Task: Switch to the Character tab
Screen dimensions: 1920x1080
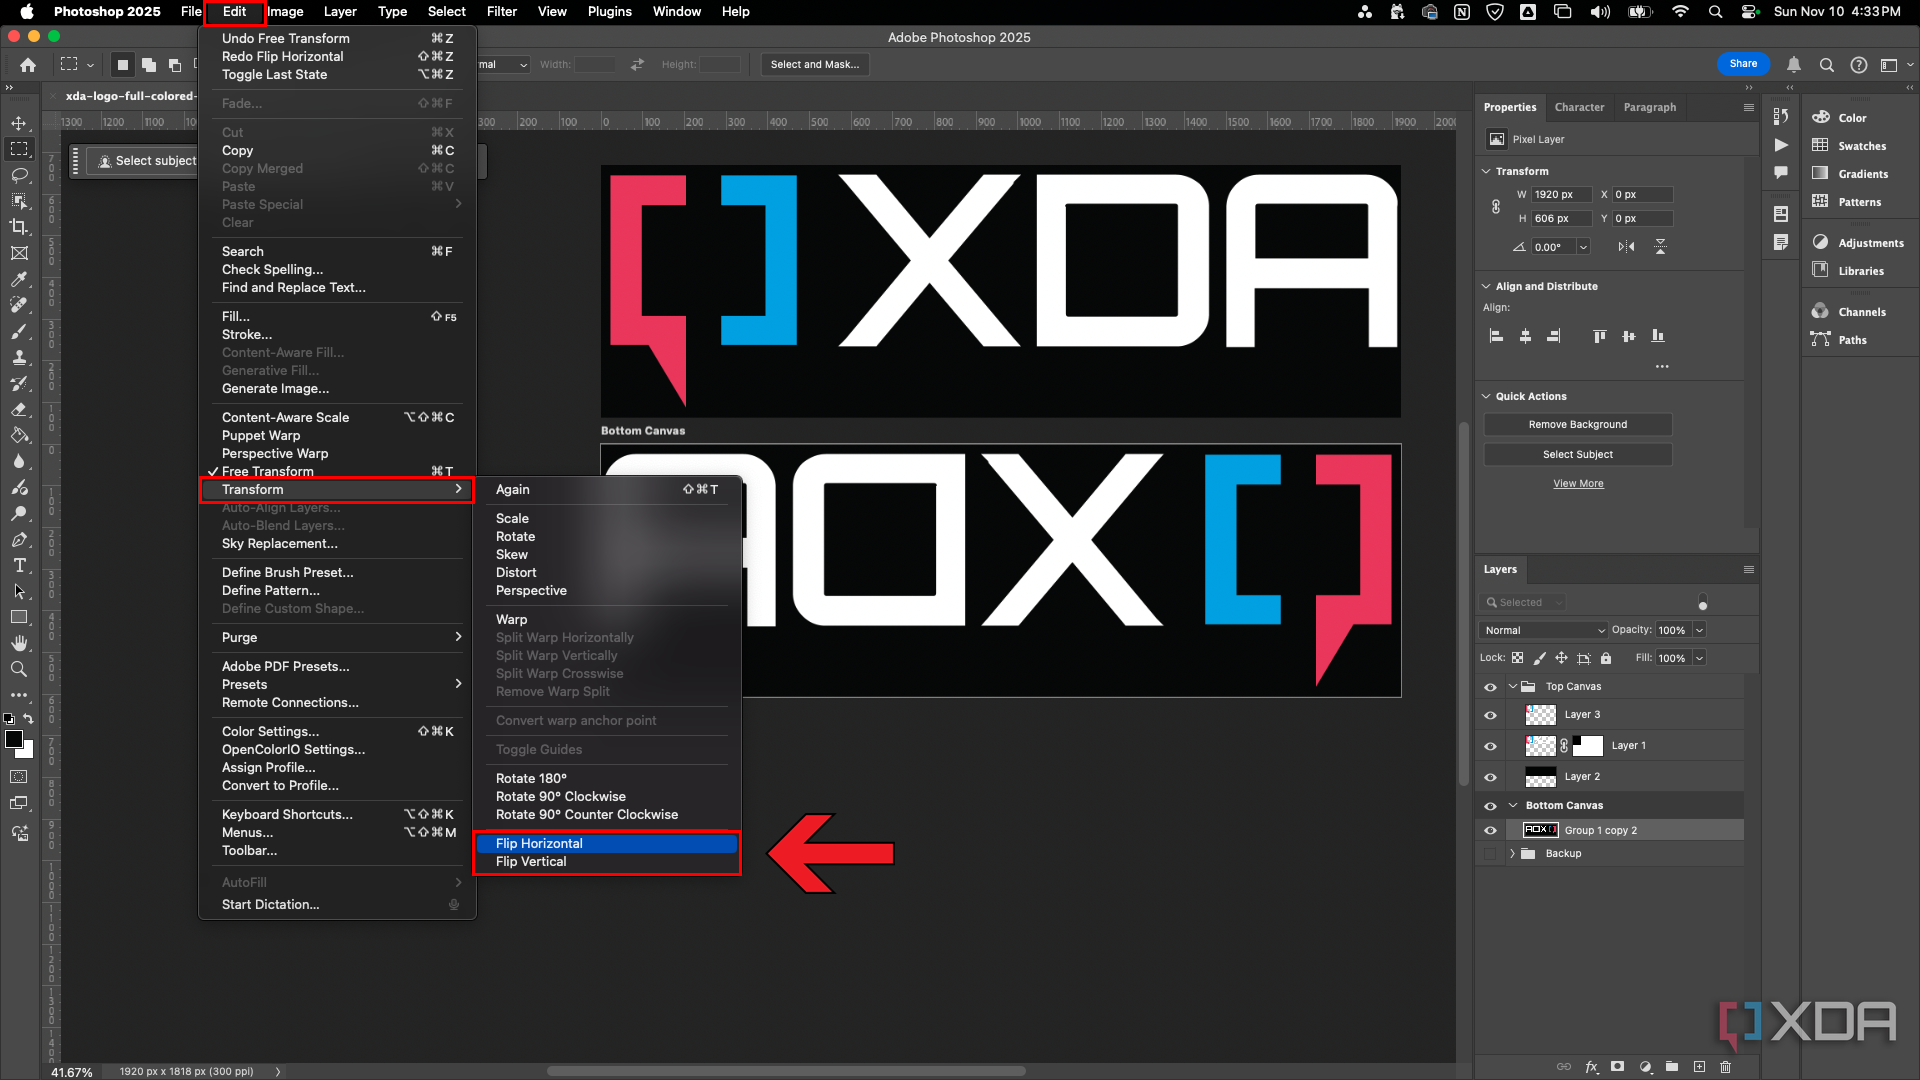Action: [x=1579, y=107]
